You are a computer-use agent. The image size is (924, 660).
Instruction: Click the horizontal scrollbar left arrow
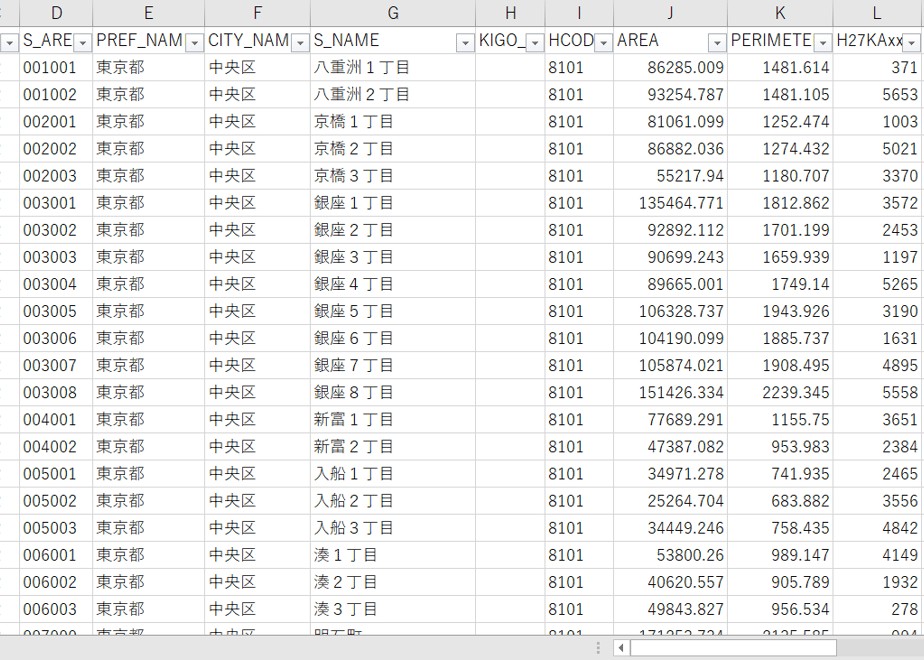tap(621, 648)
